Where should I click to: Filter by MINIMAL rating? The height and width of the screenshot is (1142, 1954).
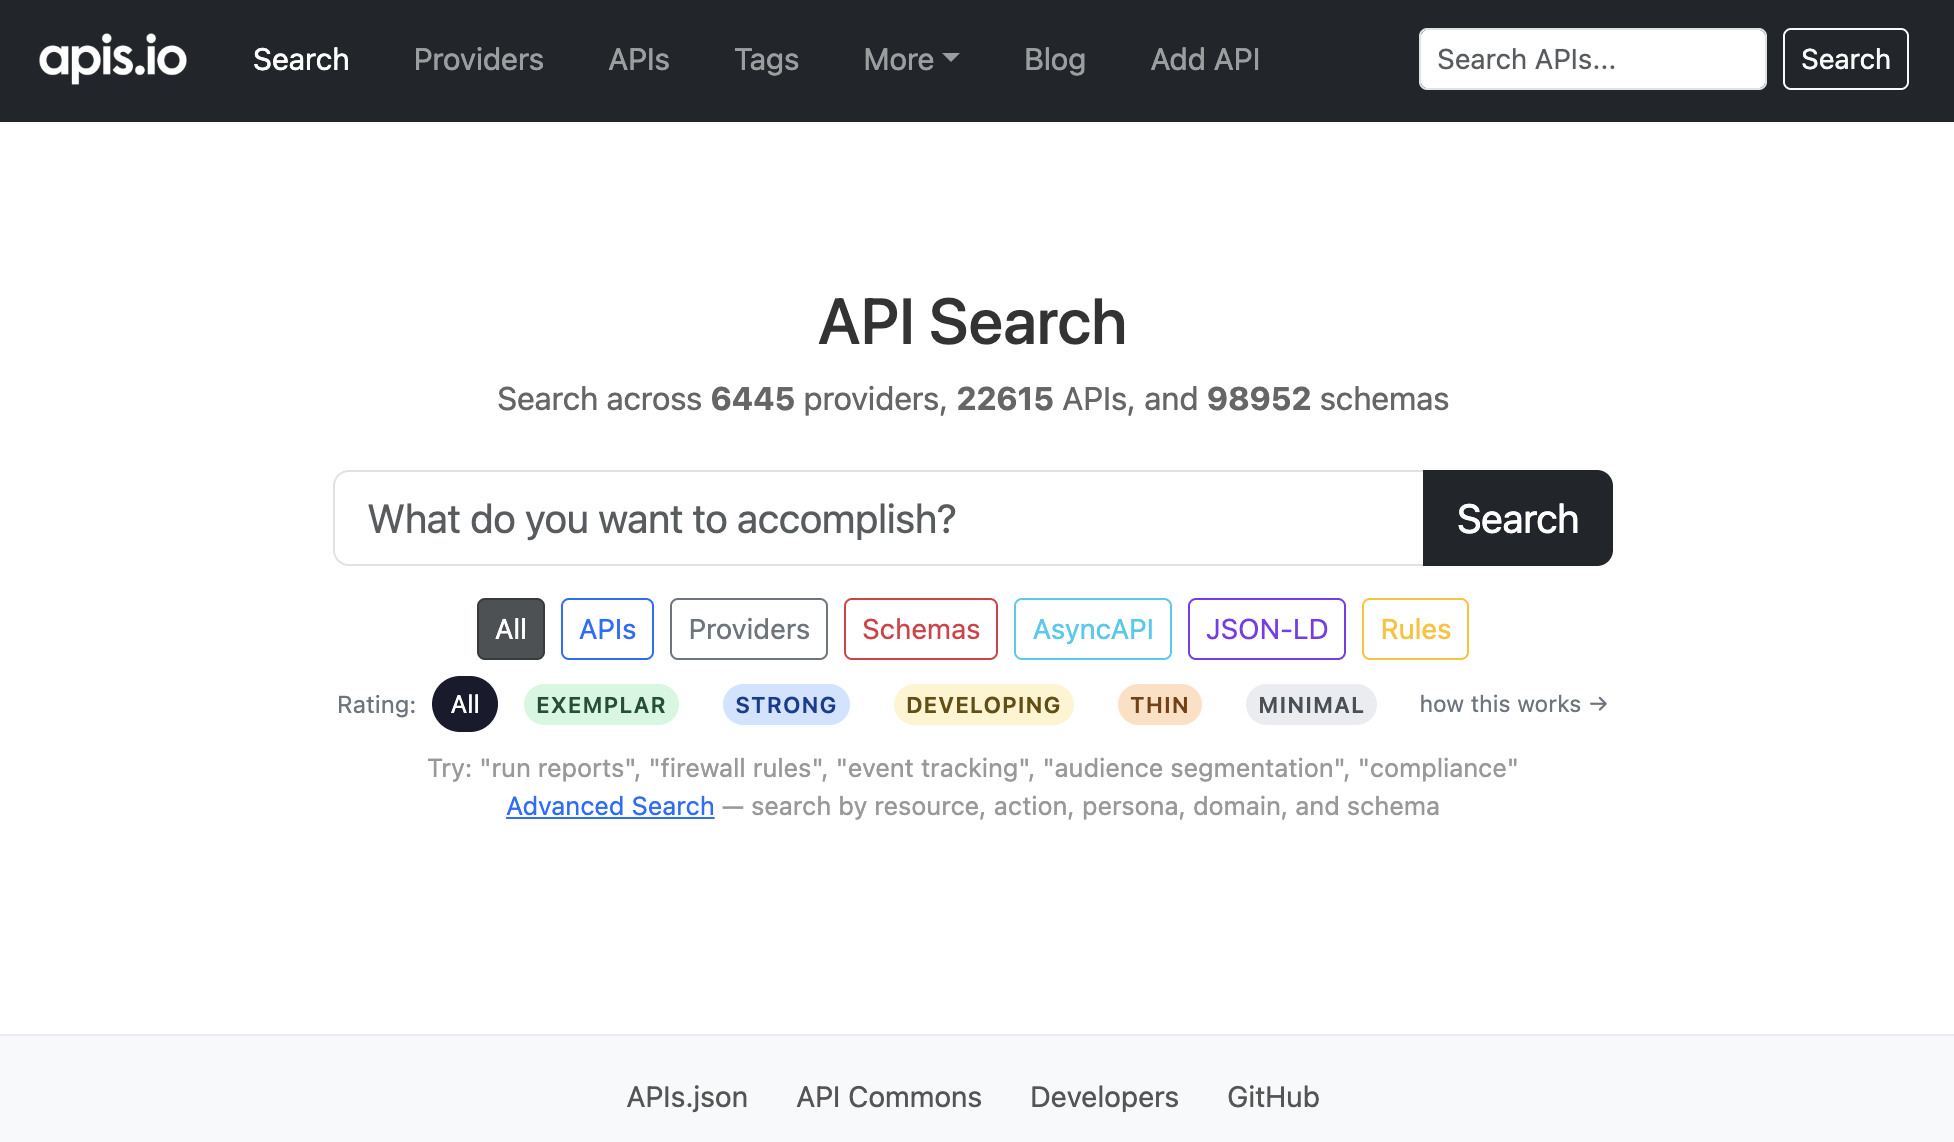[x=1311, y=705]
